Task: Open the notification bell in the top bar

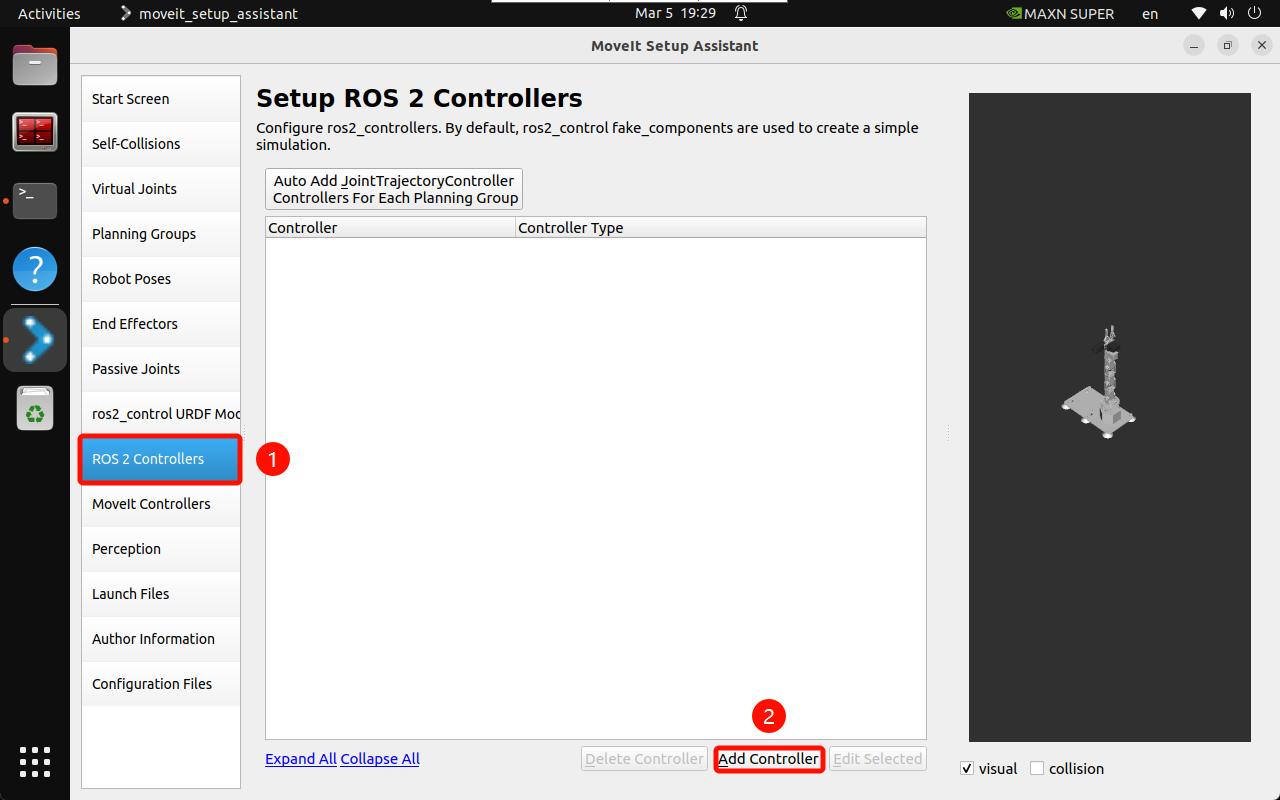Action: (741, 14)
